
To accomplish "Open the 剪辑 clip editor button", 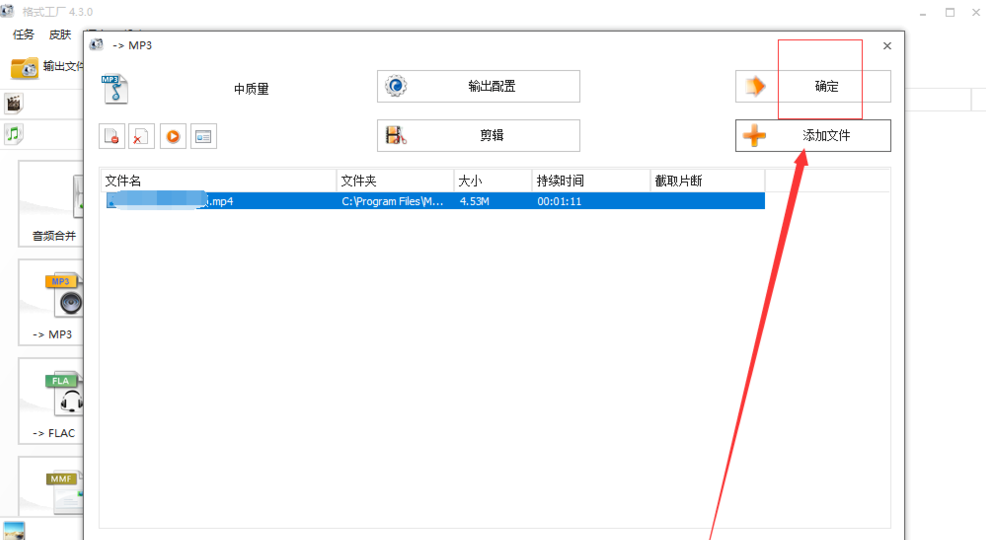I will pyautogui.click(x=479, y=135).
